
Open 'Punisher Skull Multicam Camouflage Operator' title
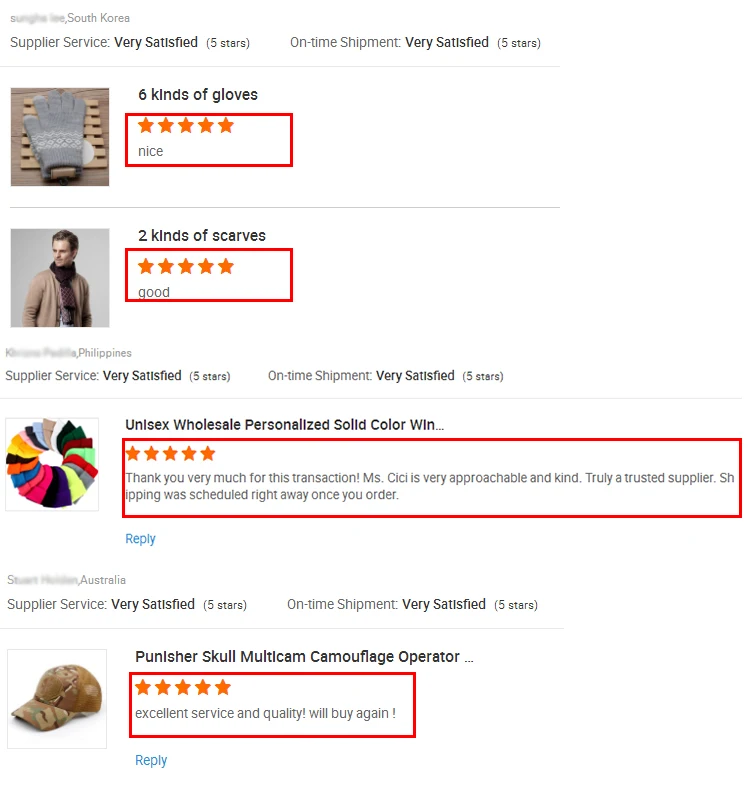304,657
